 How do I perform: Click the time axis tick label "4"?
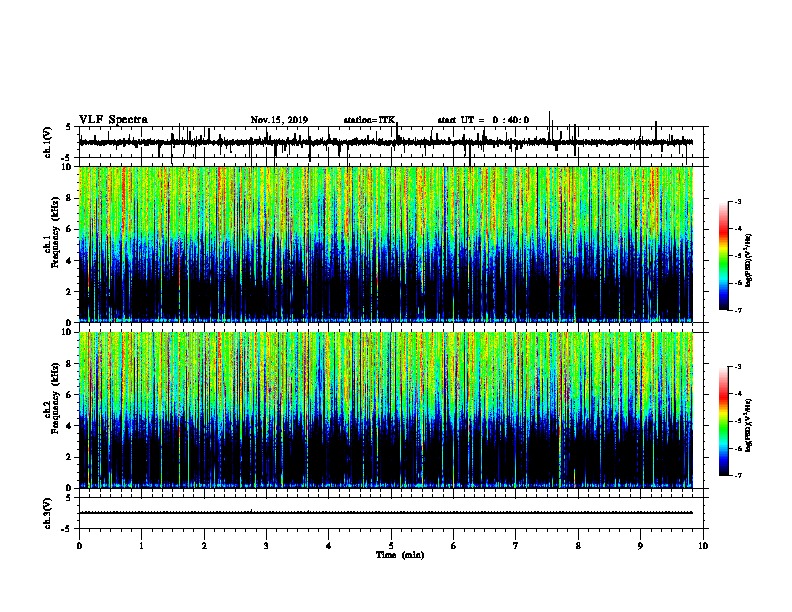[329, 545]
